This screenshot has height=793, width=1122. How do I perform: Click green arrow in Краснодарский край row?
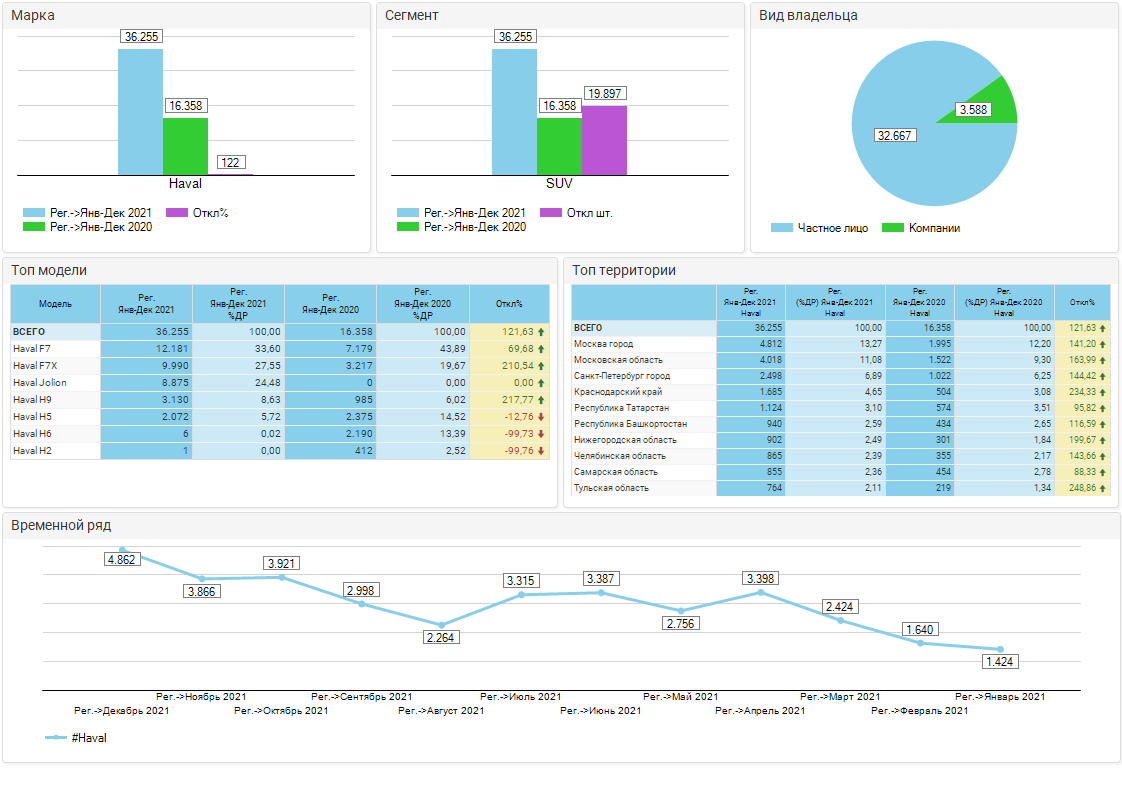[x=1103, y=392]
